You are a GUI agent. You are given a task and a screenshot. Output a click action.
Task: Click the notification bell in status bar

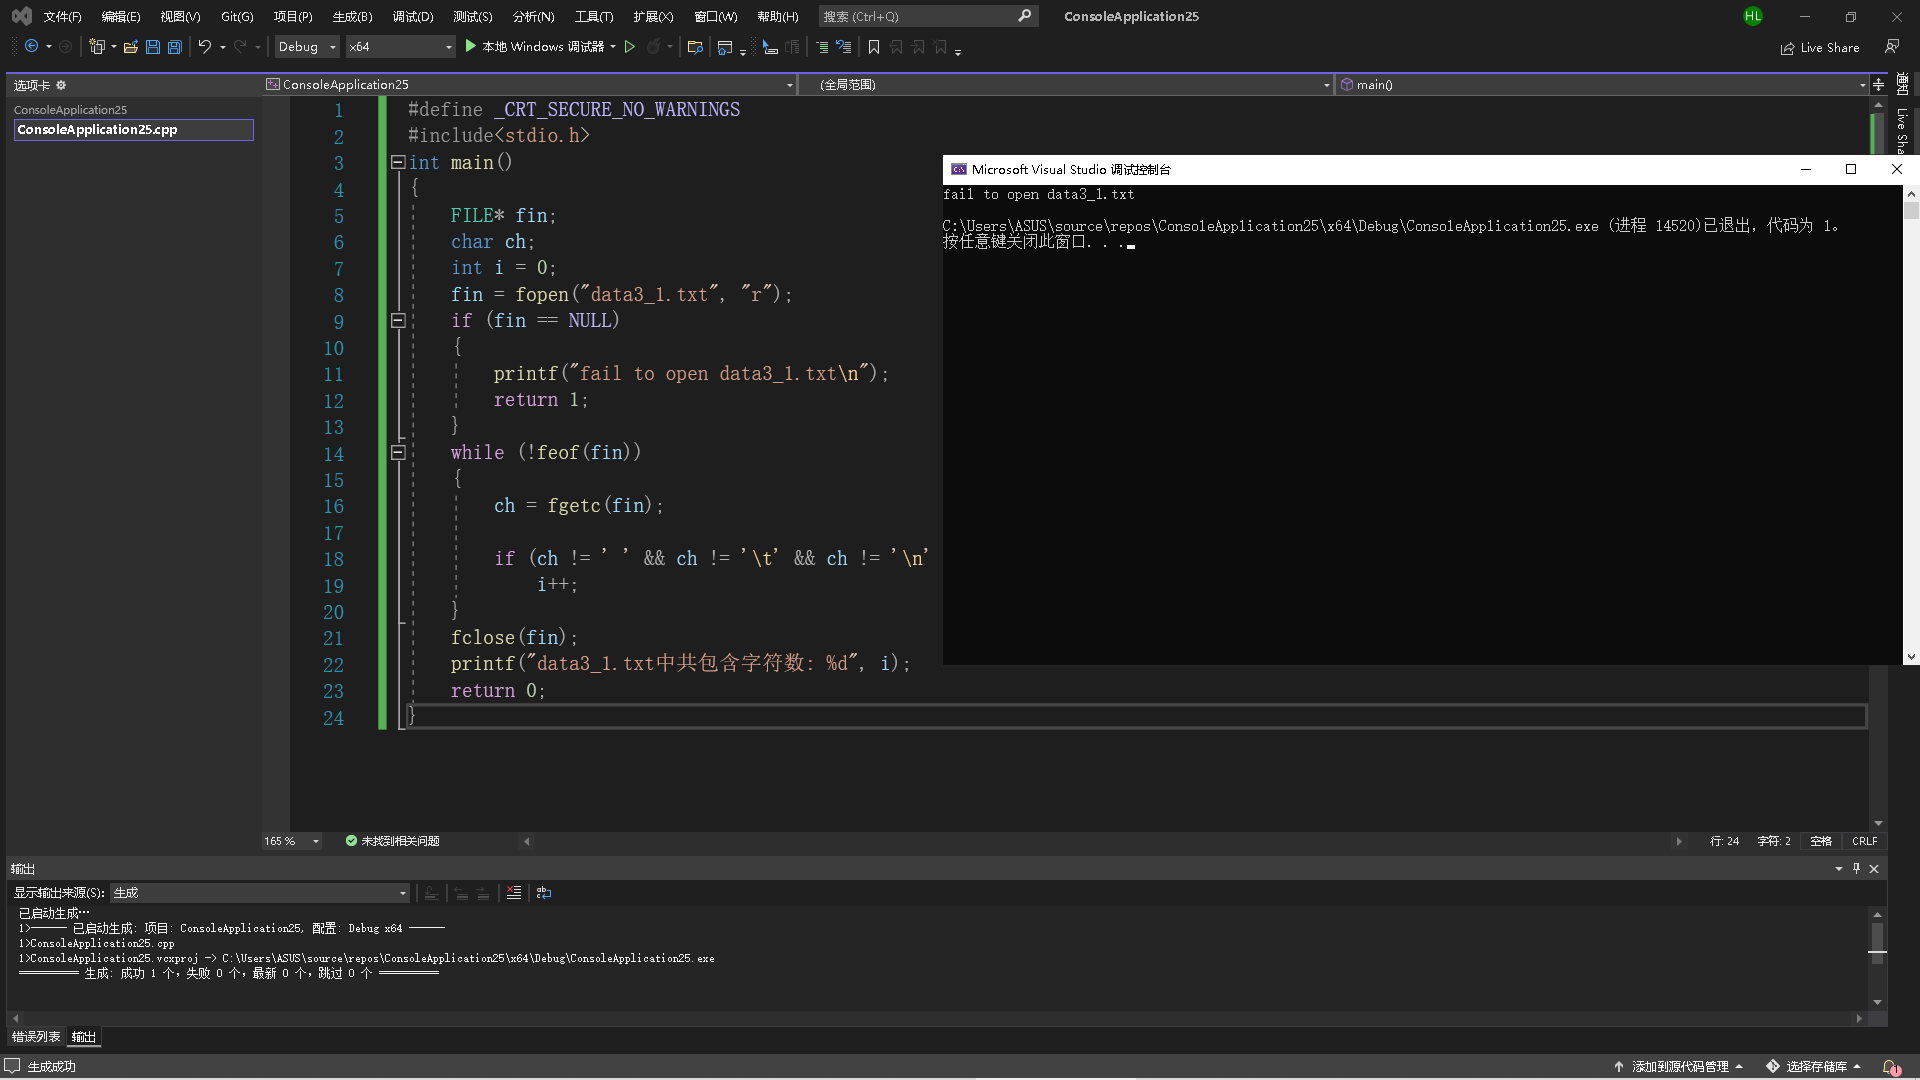pos(1890,1067)
